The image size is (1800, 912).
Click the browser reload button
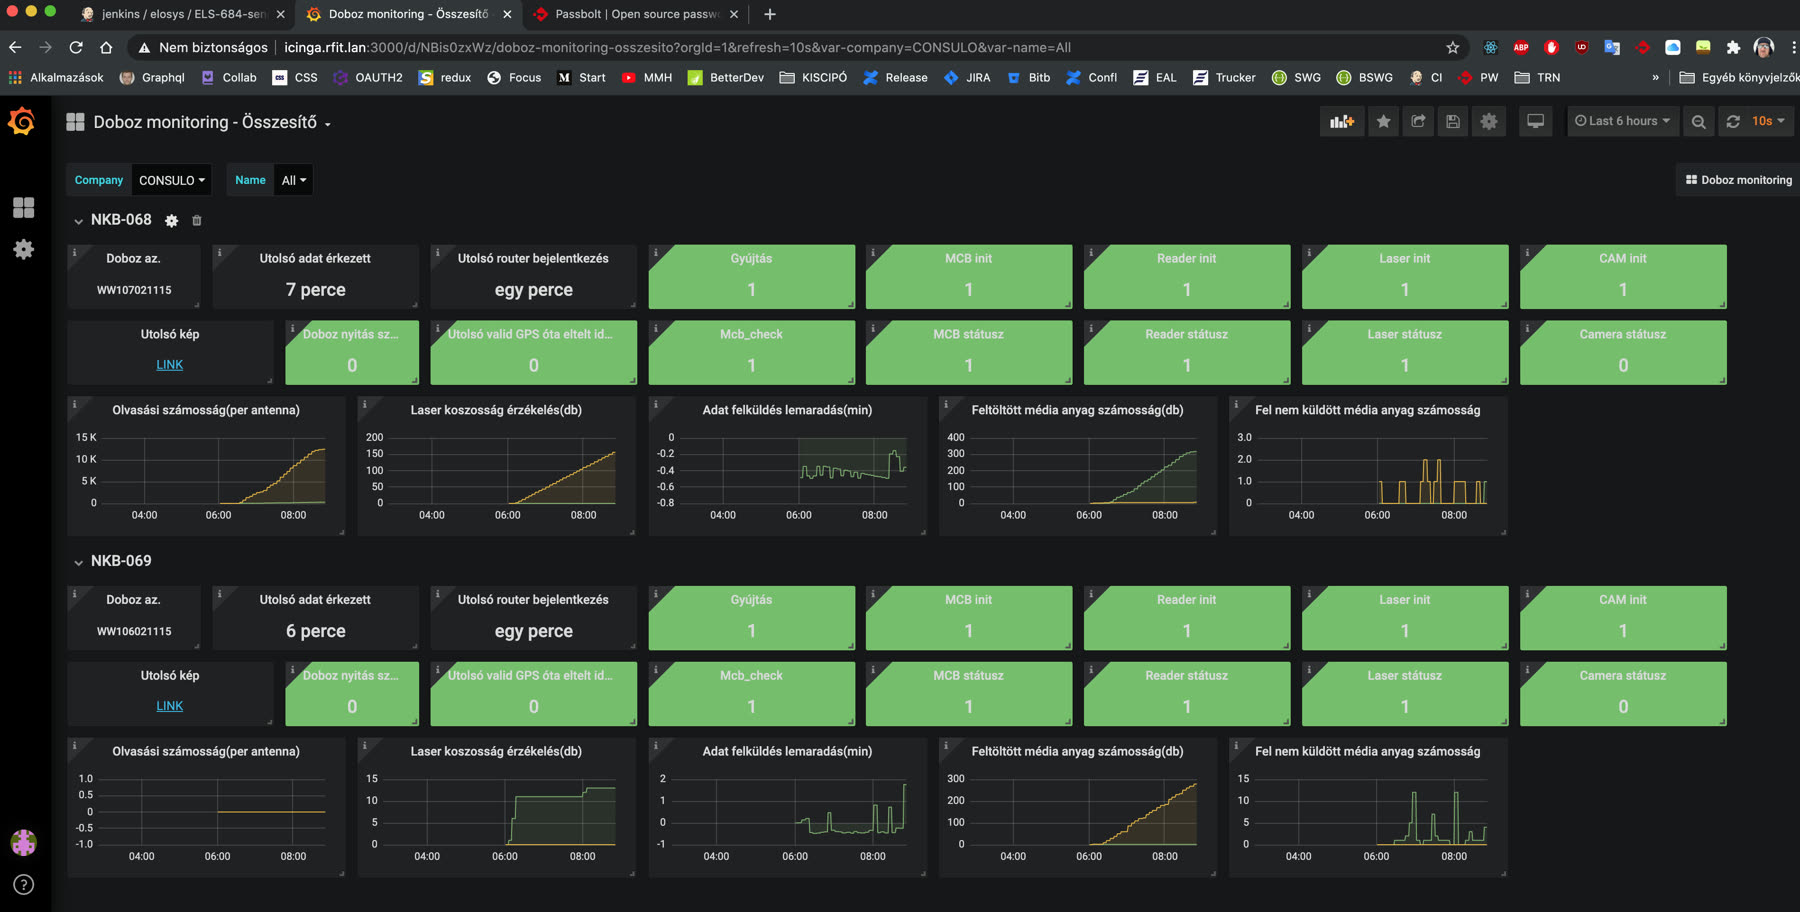tap(76, 47)
